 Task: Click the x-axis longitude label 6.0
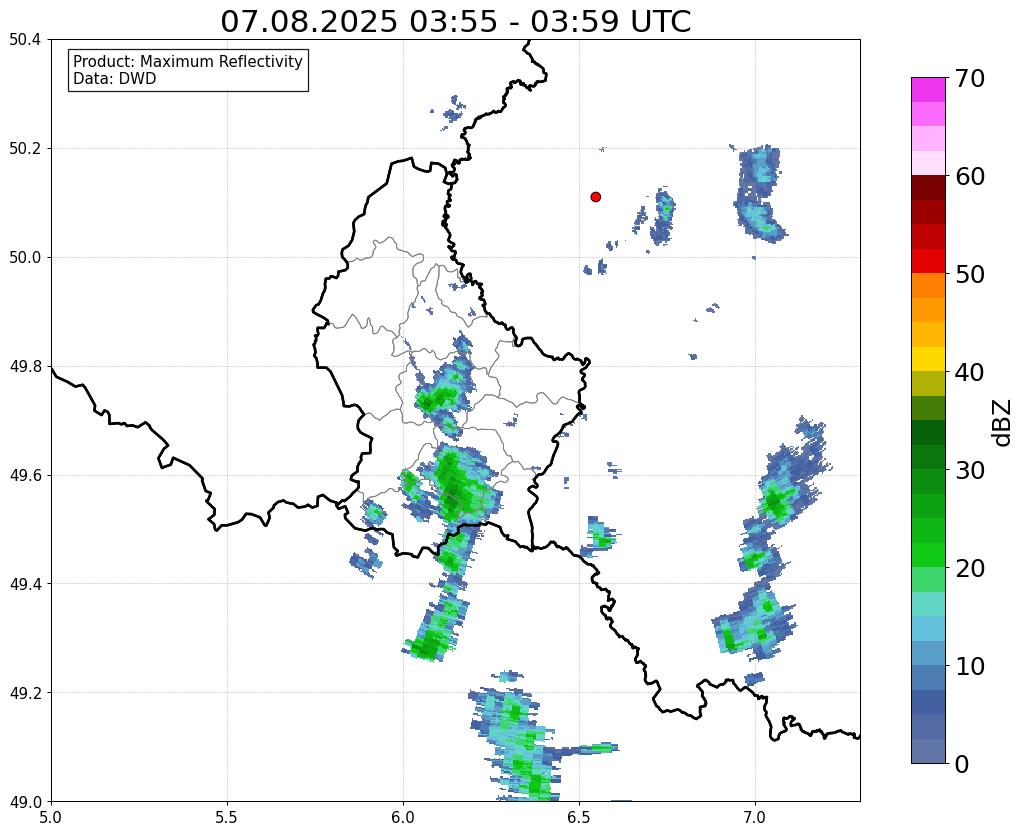[x=403, y=816]
